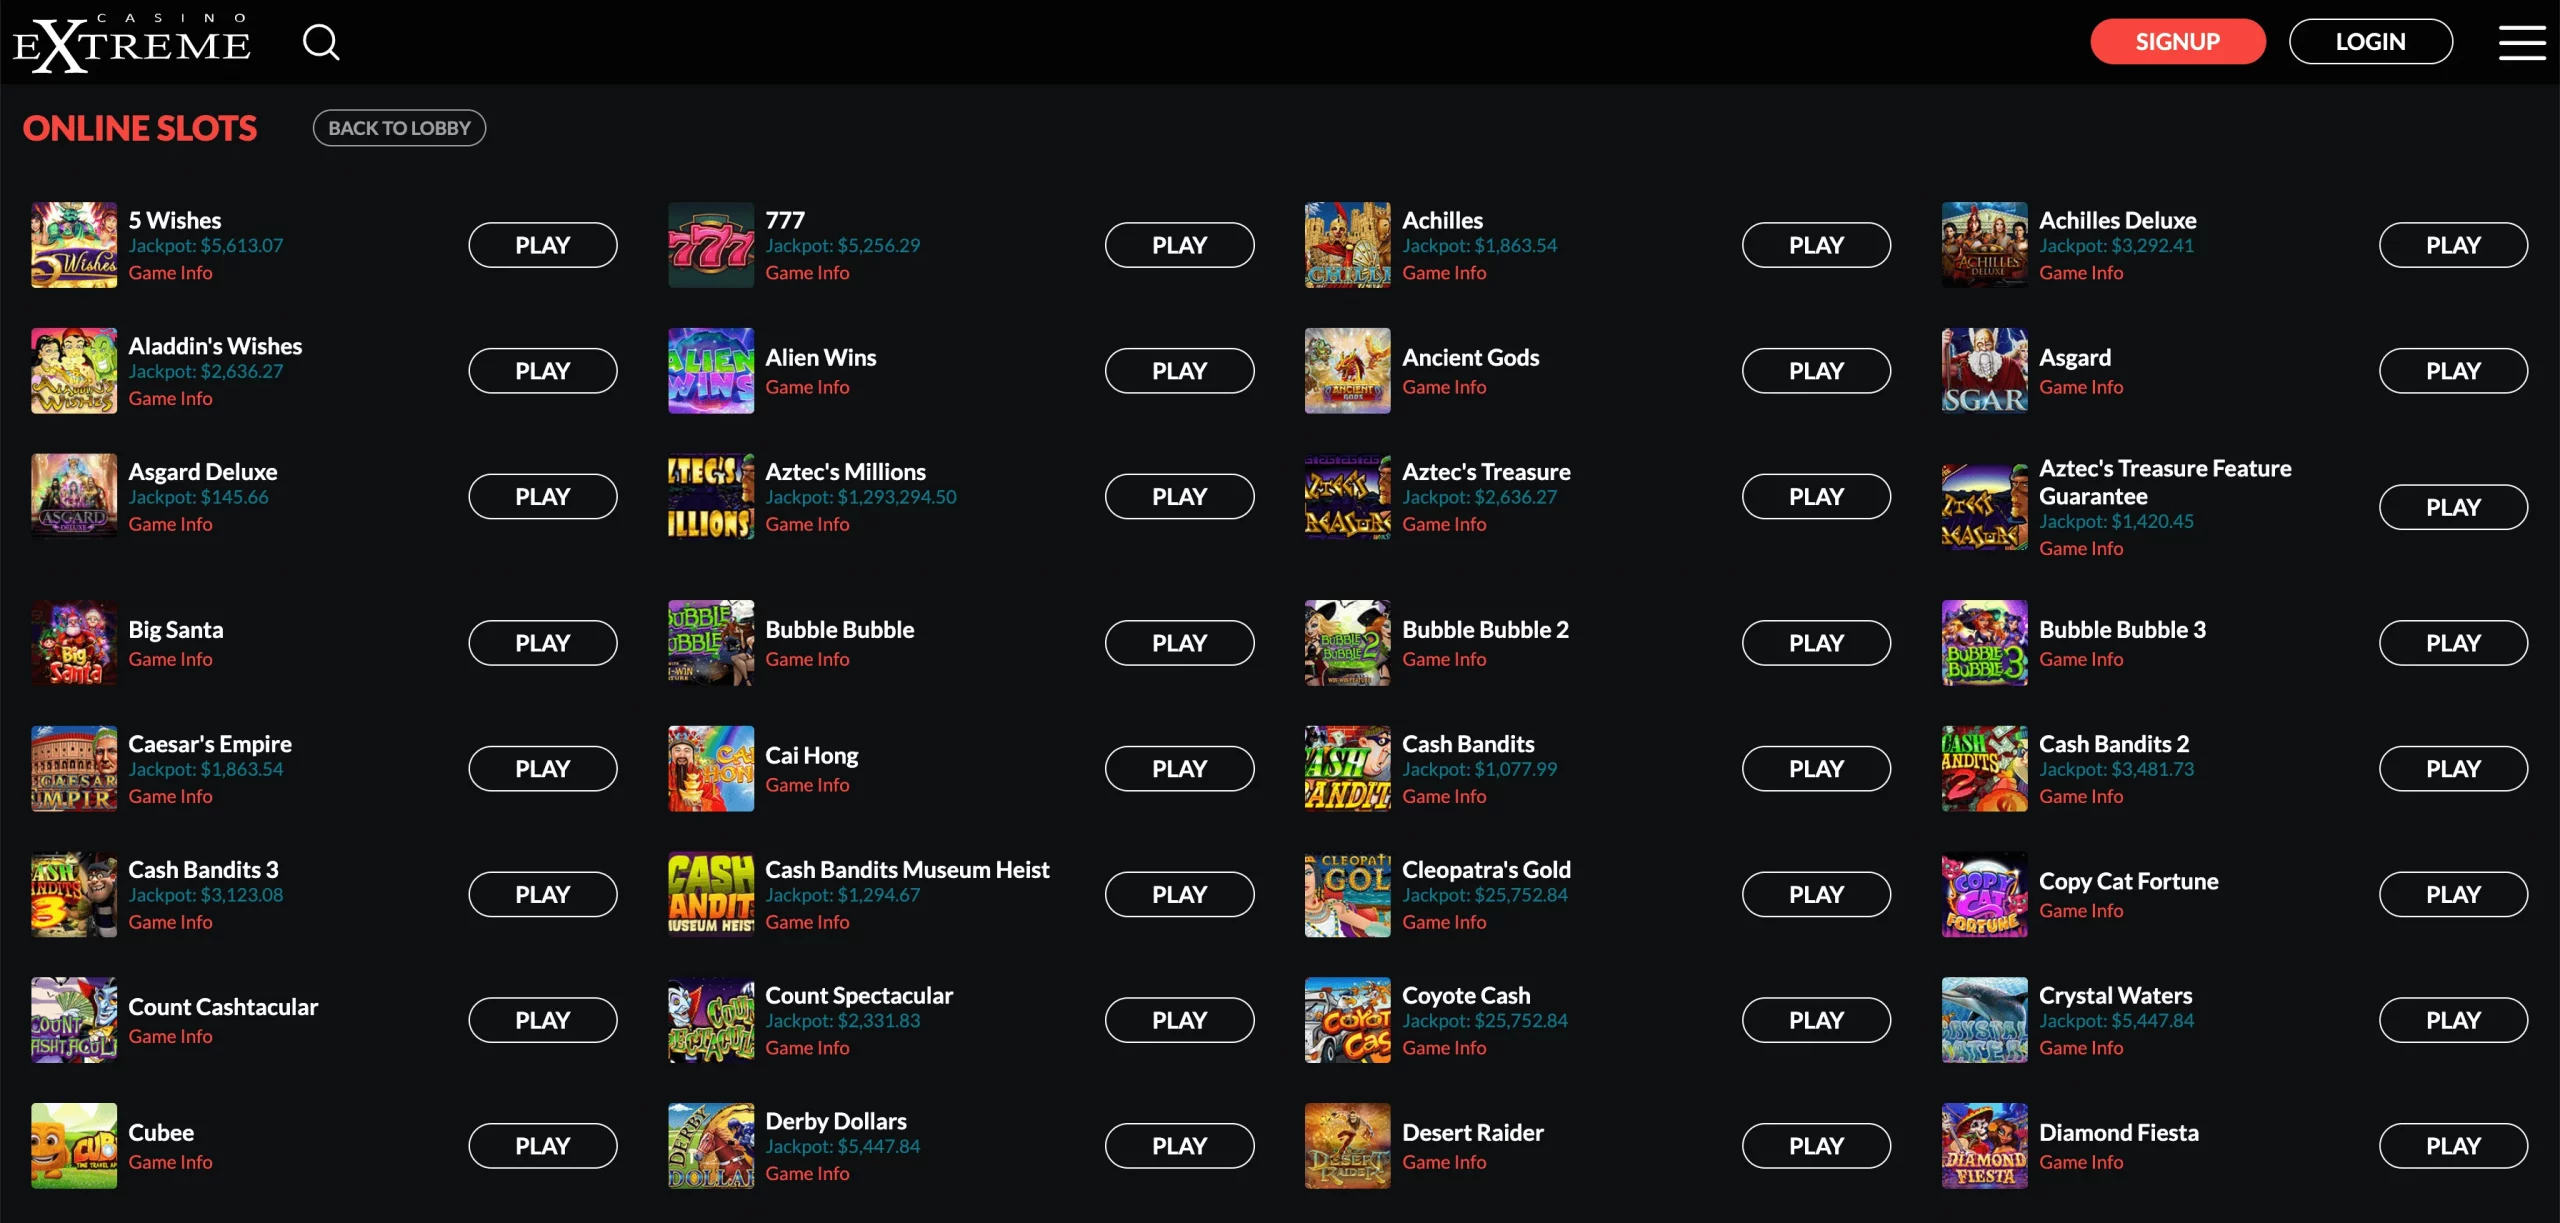Open the hamburger menu icon
Viewport: 2560px width, 1223px height.
[2522, 42]
